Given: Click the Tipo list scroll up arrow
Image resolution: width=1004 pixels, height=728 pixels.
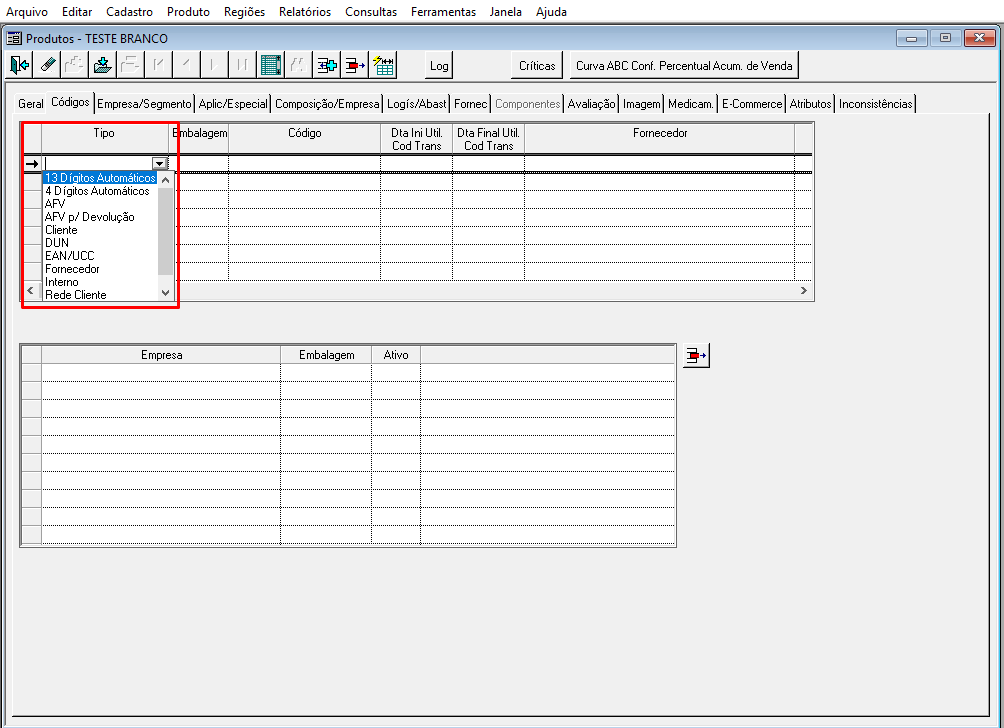Looking at the screenshot, I should tap(165, 180).
